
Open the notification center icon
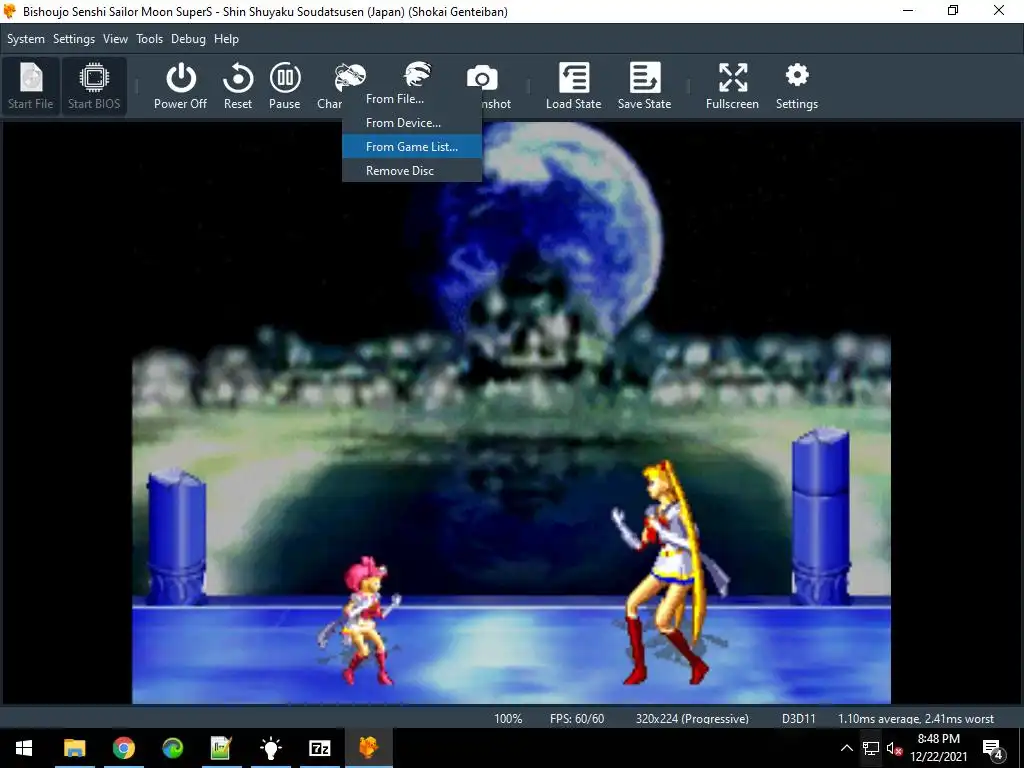[993, 748]
